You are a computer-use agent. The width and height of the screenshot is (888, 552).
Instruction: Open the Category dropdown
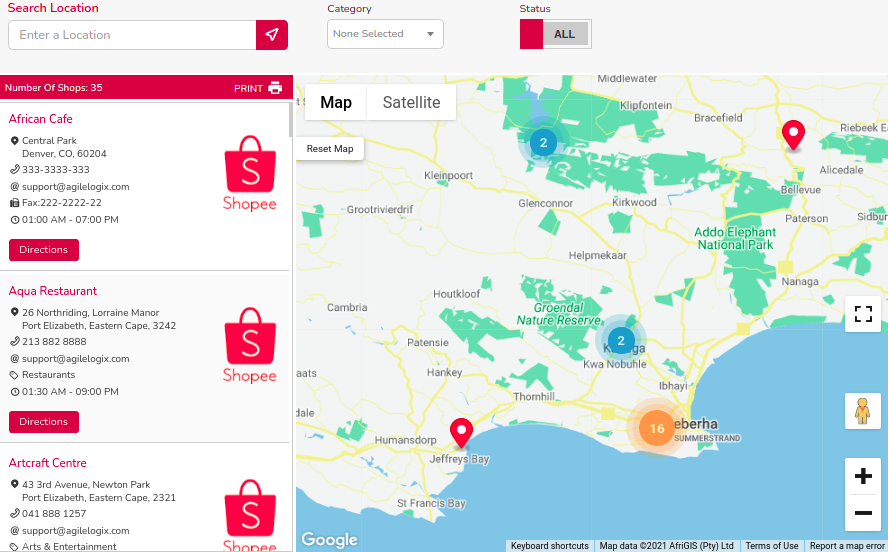(x=385, y=34)
